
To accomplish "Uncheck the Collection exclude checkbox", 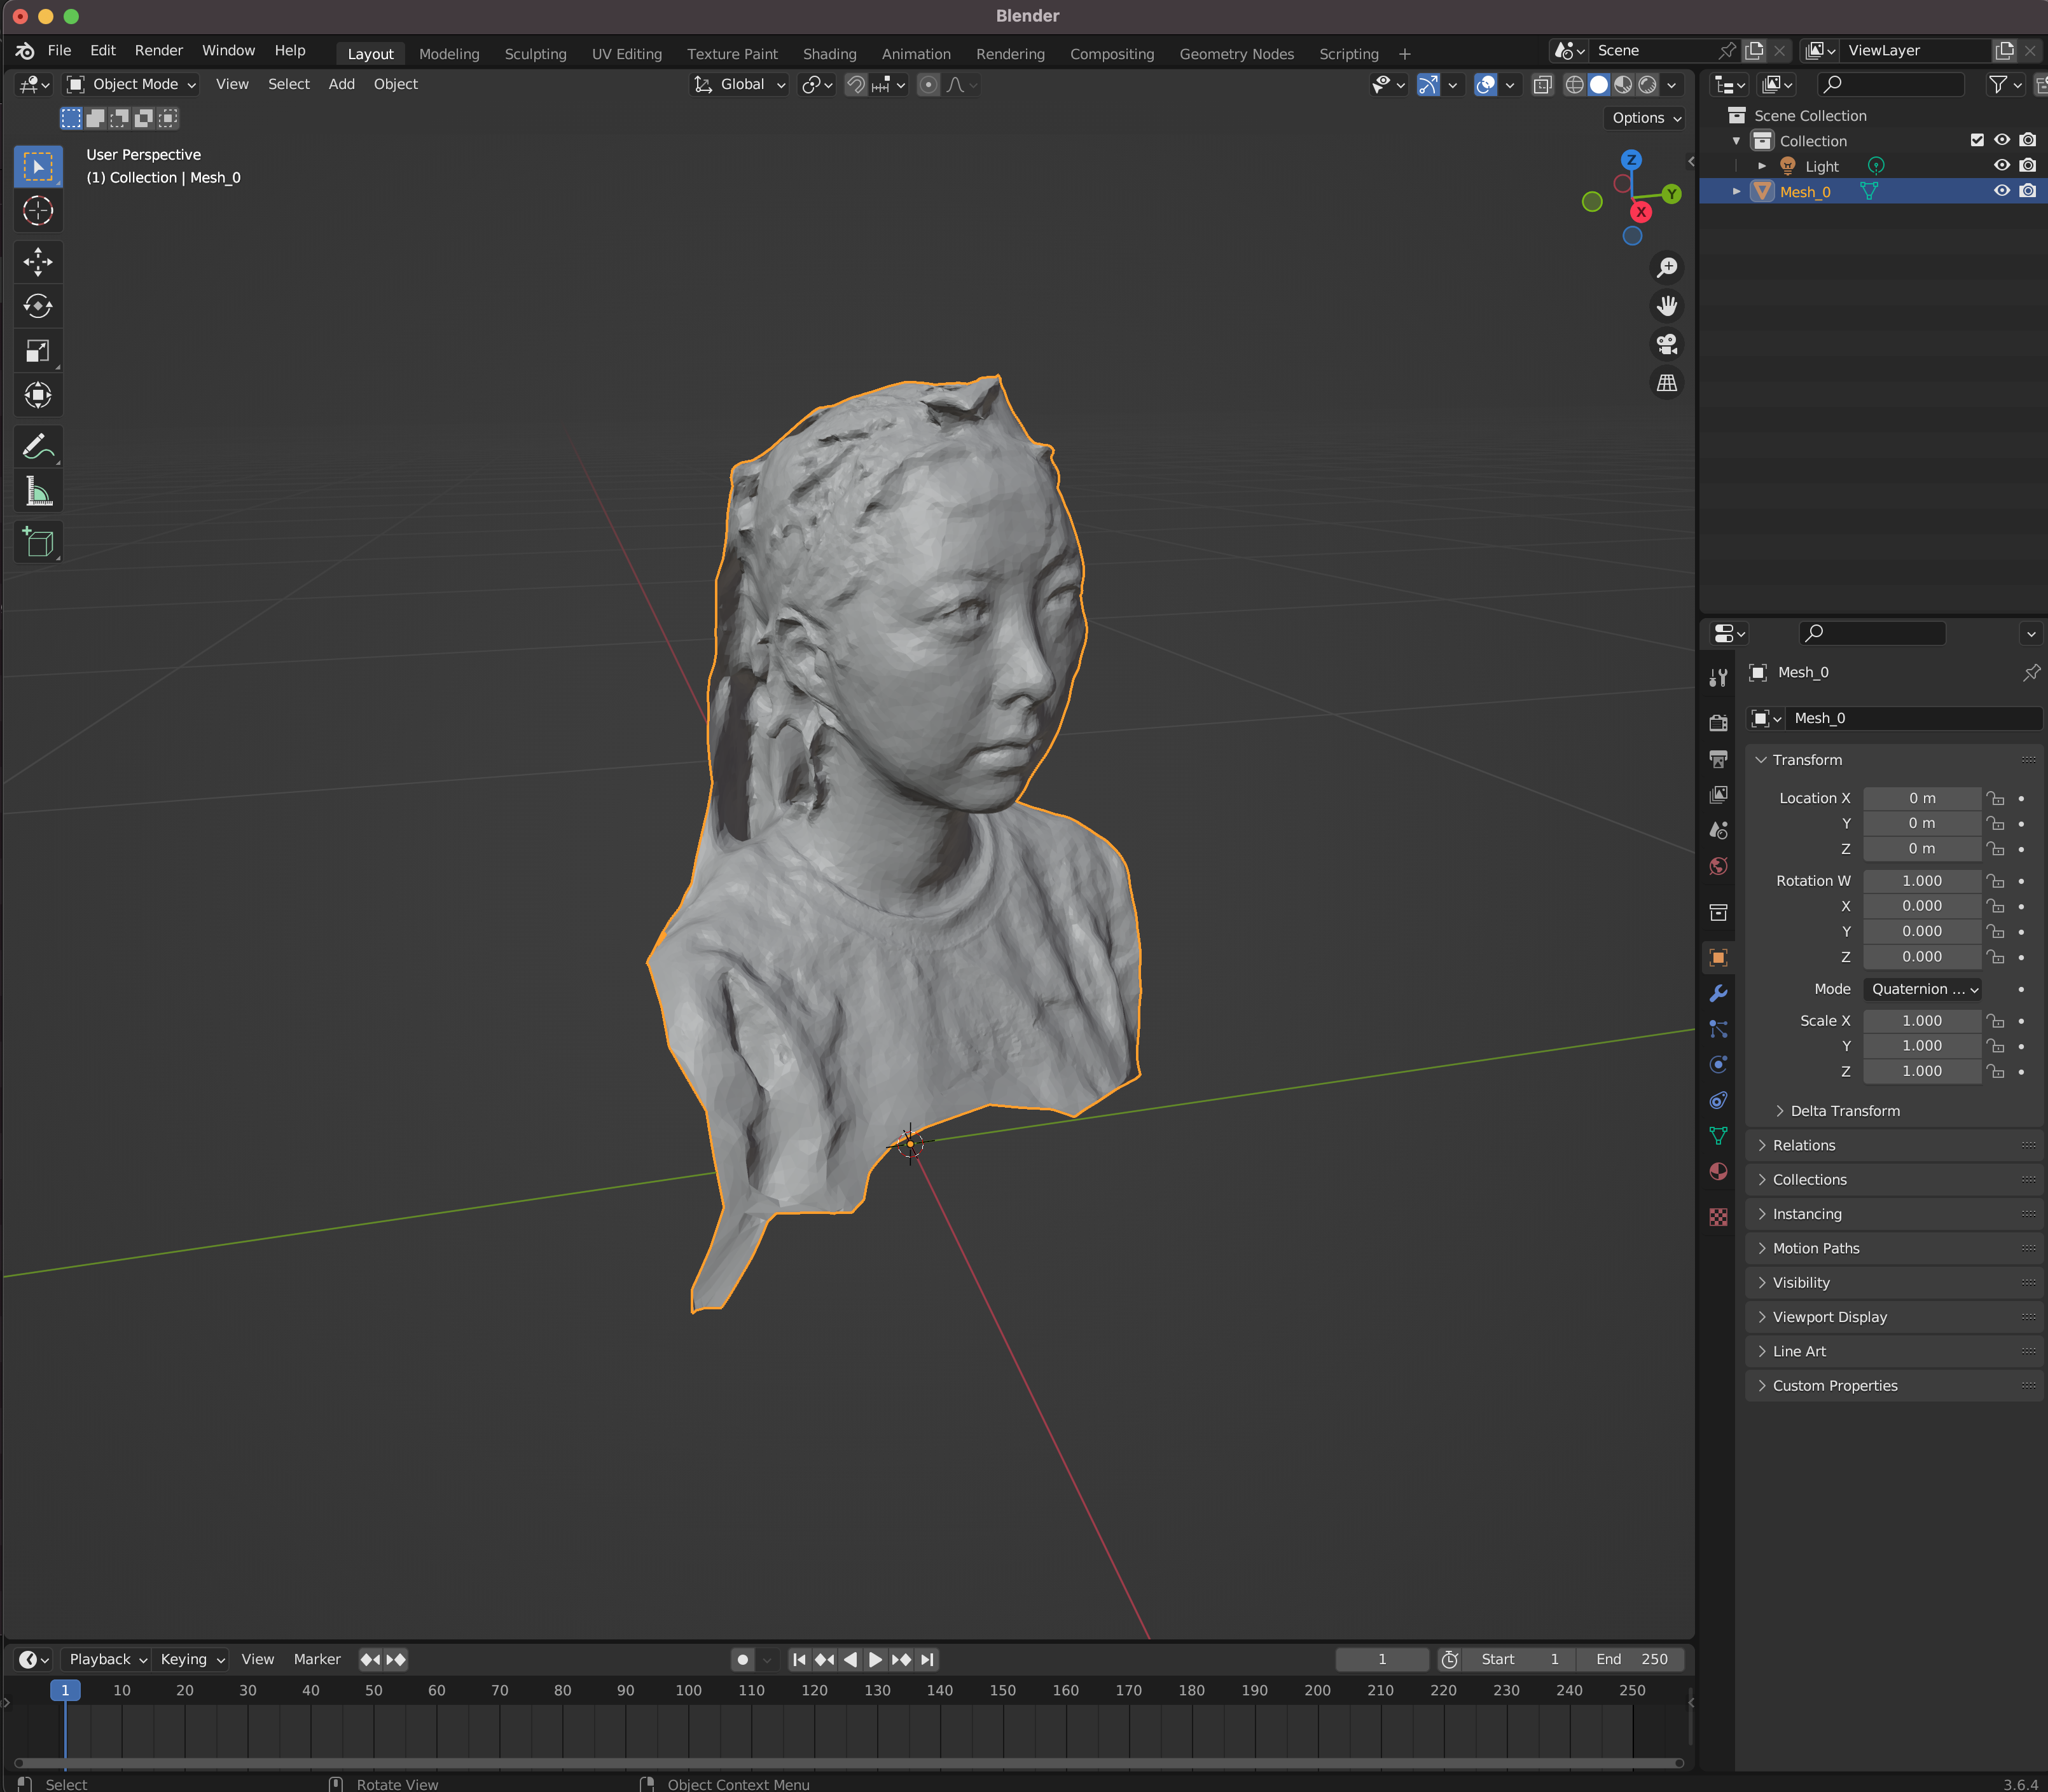I will pyautogui.click(x=1976, y=140).
